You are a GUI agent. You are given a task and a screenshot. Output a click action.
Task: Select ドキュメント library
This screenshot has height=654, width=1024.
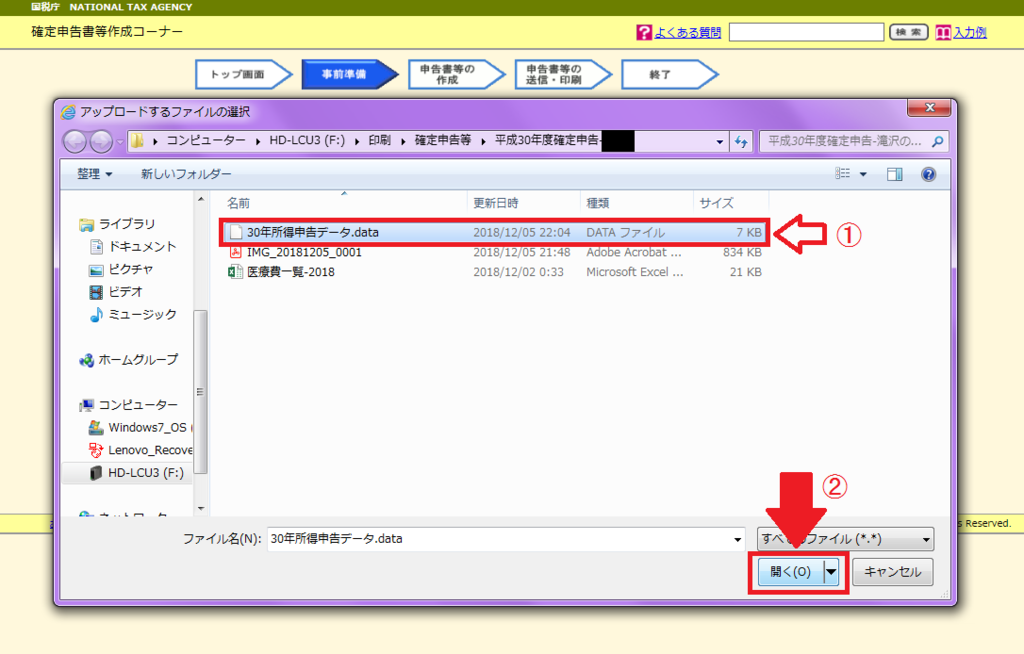pos(133,246)
